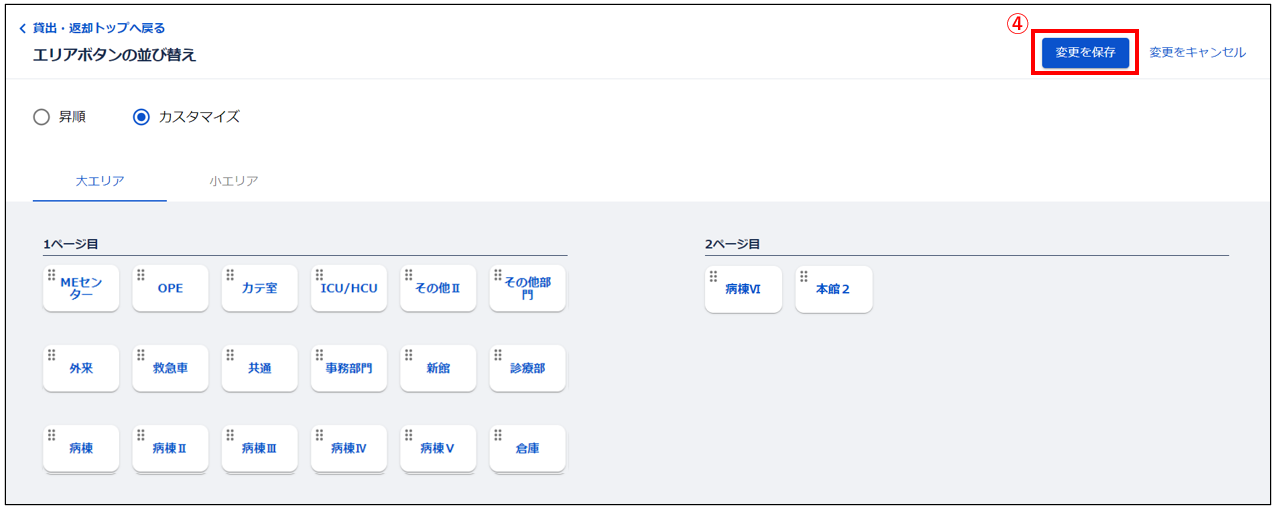Select the 事務部門 area button
The image size is (1277, 511).
(349, 368)
